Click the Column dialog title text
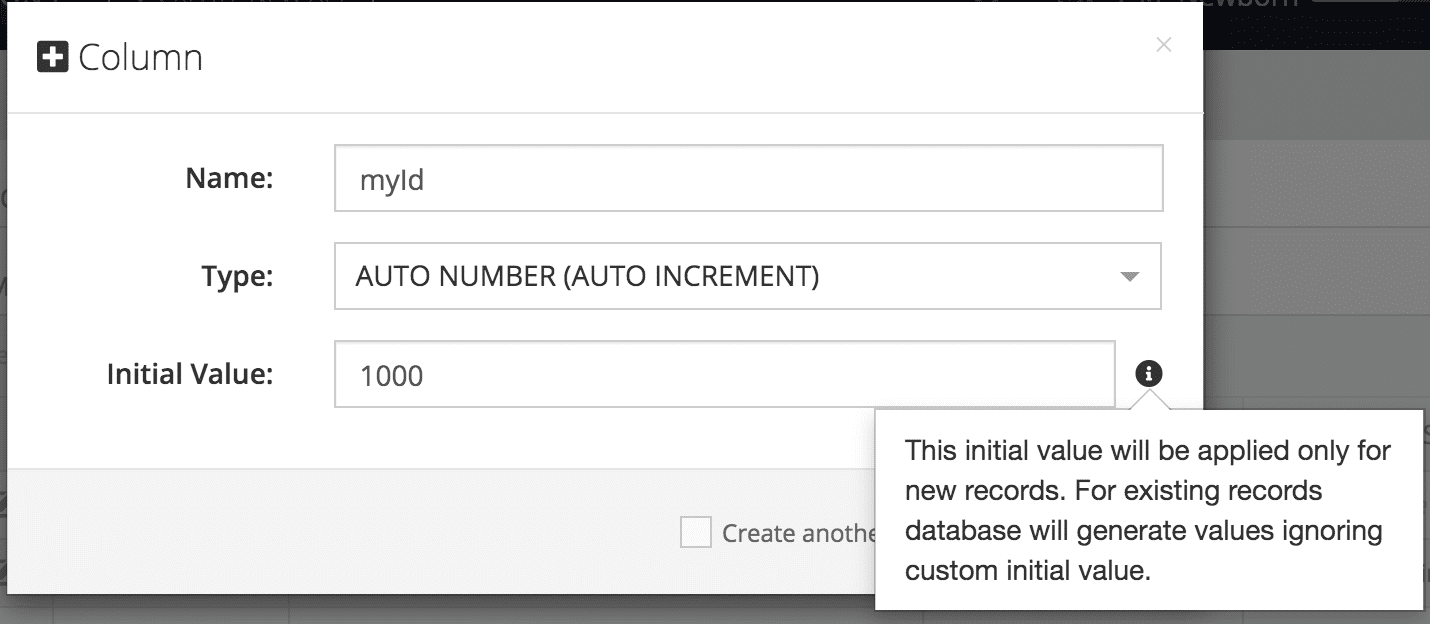 140,57
